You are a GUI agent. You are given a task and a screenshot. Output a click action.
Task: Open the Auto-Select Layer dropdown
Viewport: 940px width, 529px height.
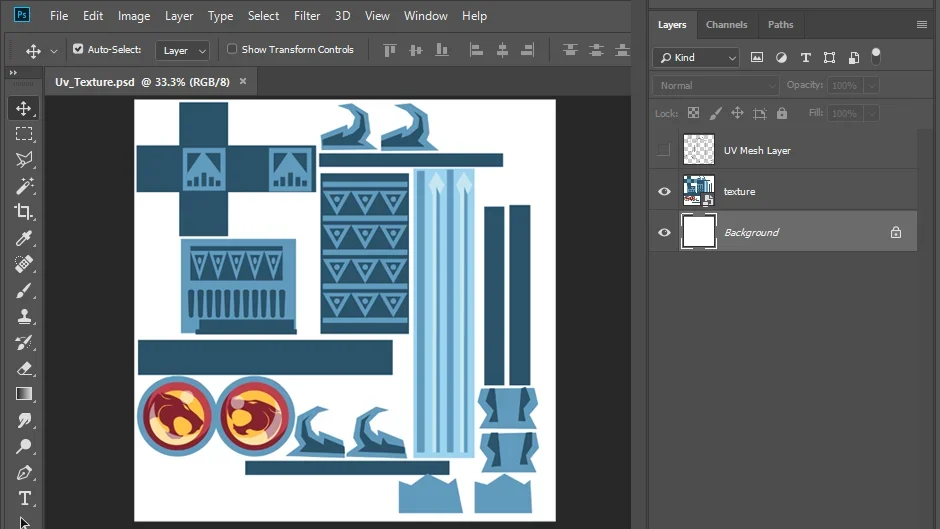[182, 50]
